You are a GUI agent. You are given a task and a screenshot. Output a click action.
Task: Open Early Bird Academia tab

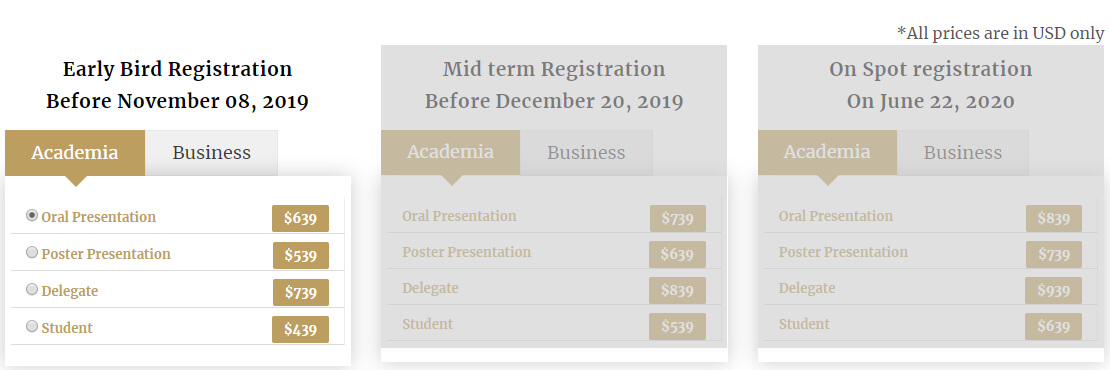pos(75,153)
